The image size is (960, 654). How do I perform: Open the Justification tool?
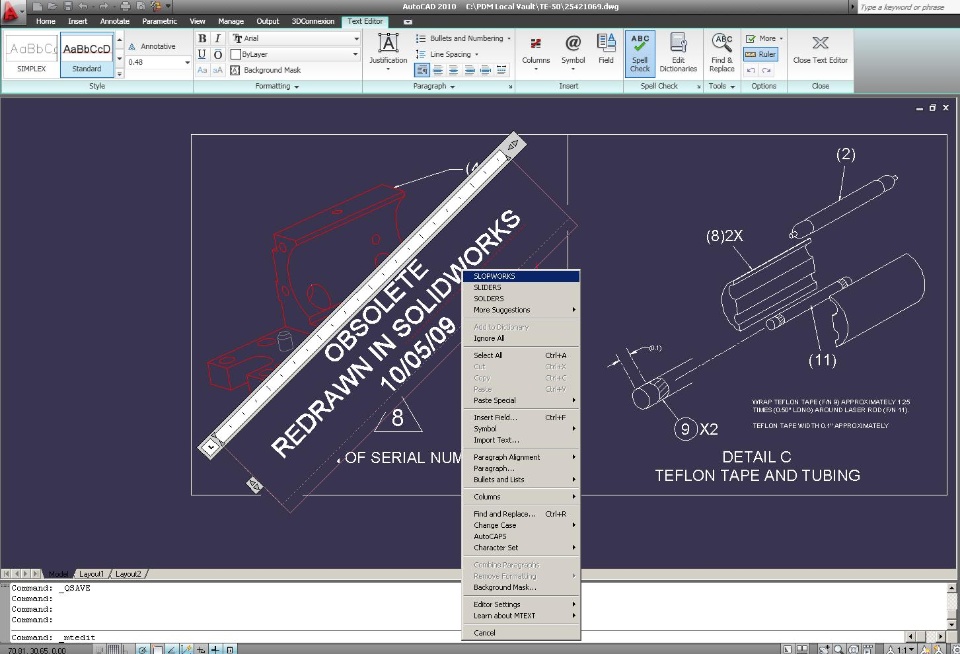388,51
